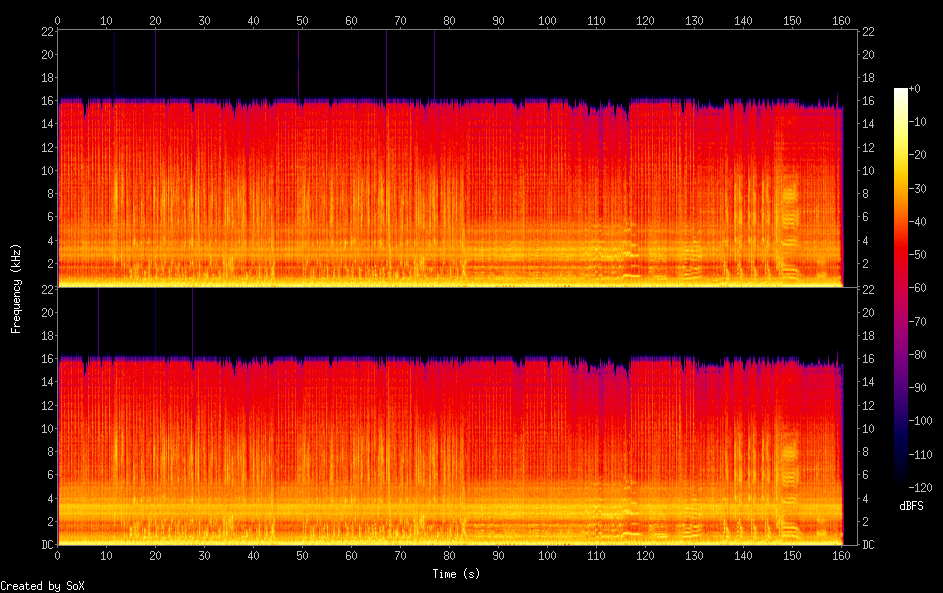
Task: Select the "+0" value on the dBFS scale
Action: [x=914, y=88]
